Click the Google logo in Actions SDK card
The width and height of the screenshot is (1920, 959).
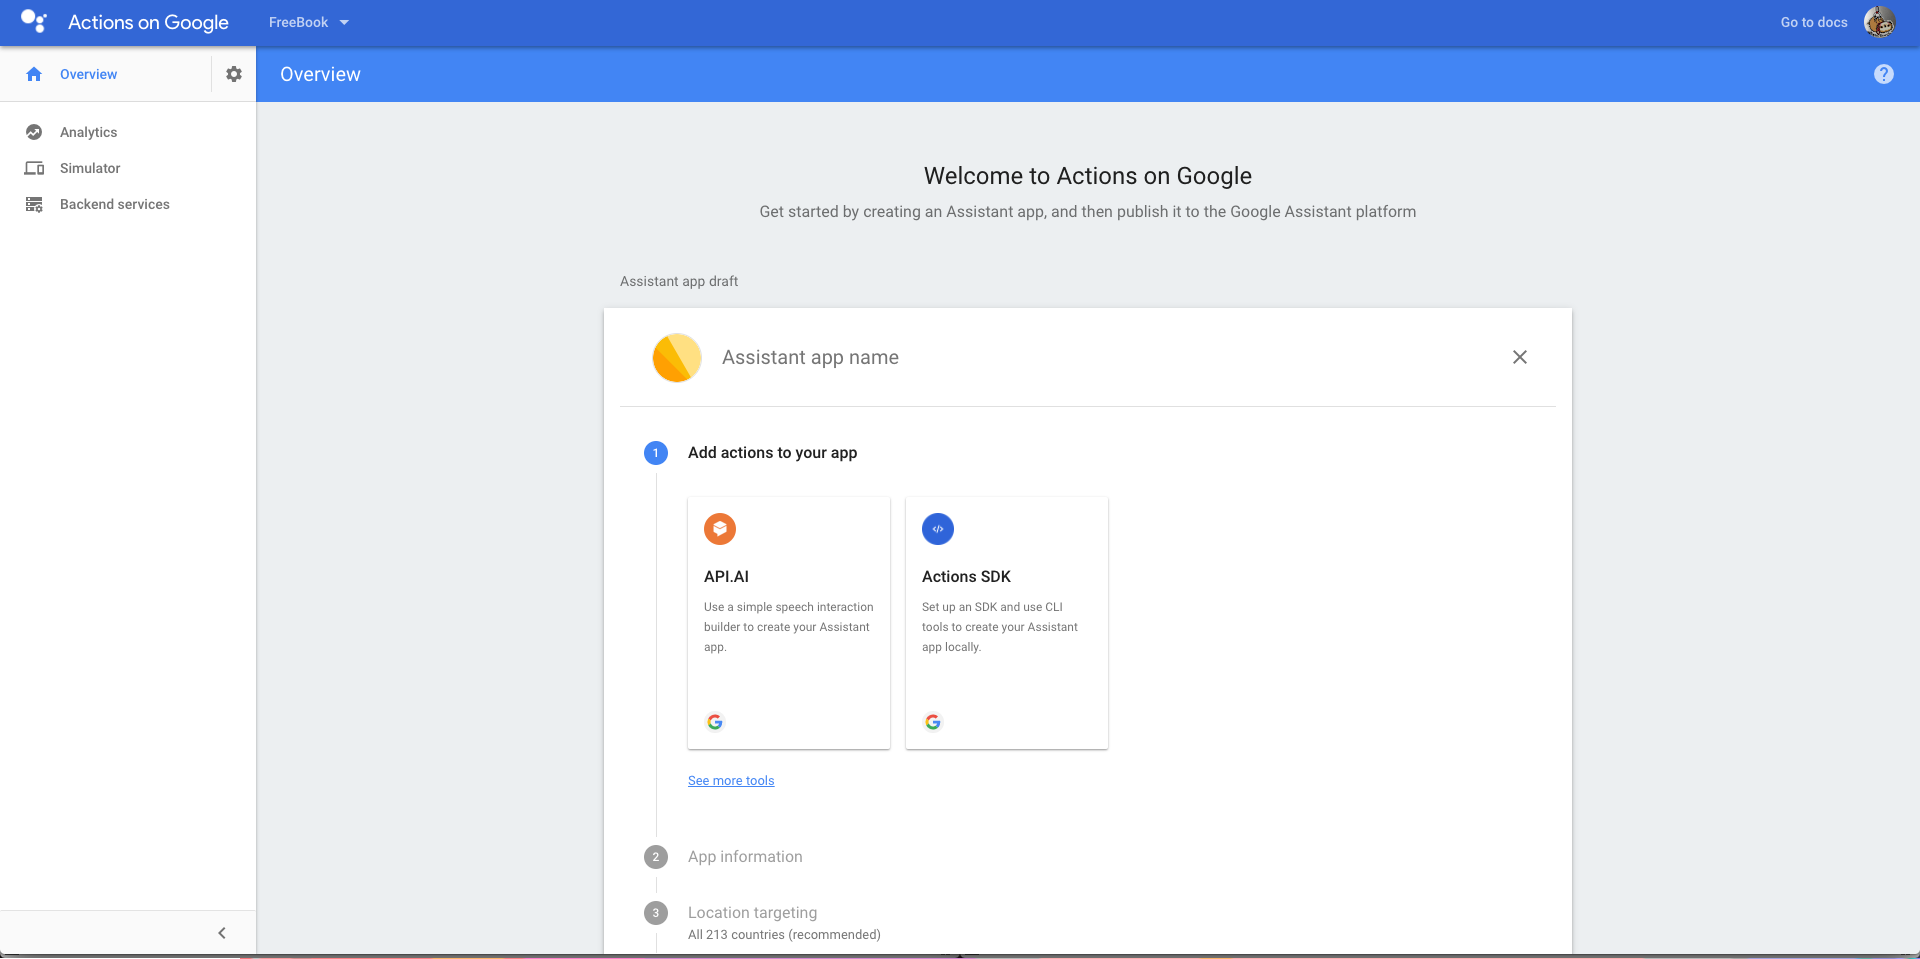[x=933, y=722]
